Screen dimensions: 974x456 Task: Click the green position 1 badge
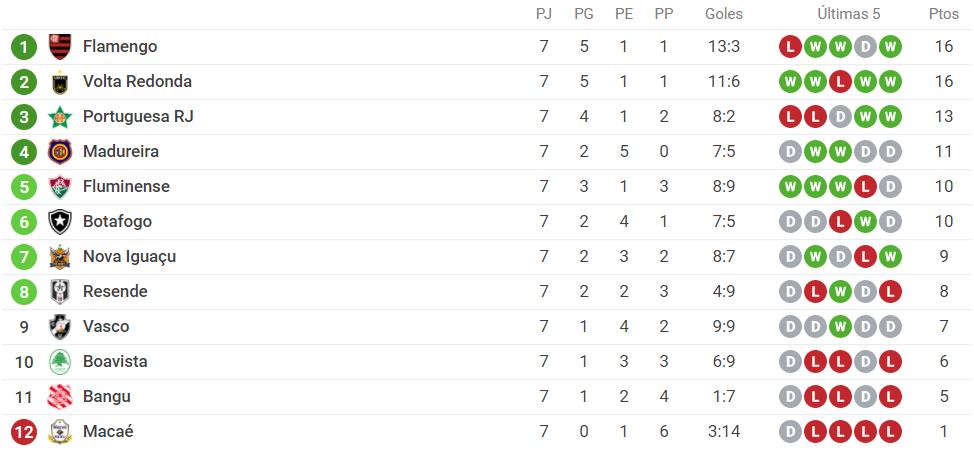coord(24,47)
